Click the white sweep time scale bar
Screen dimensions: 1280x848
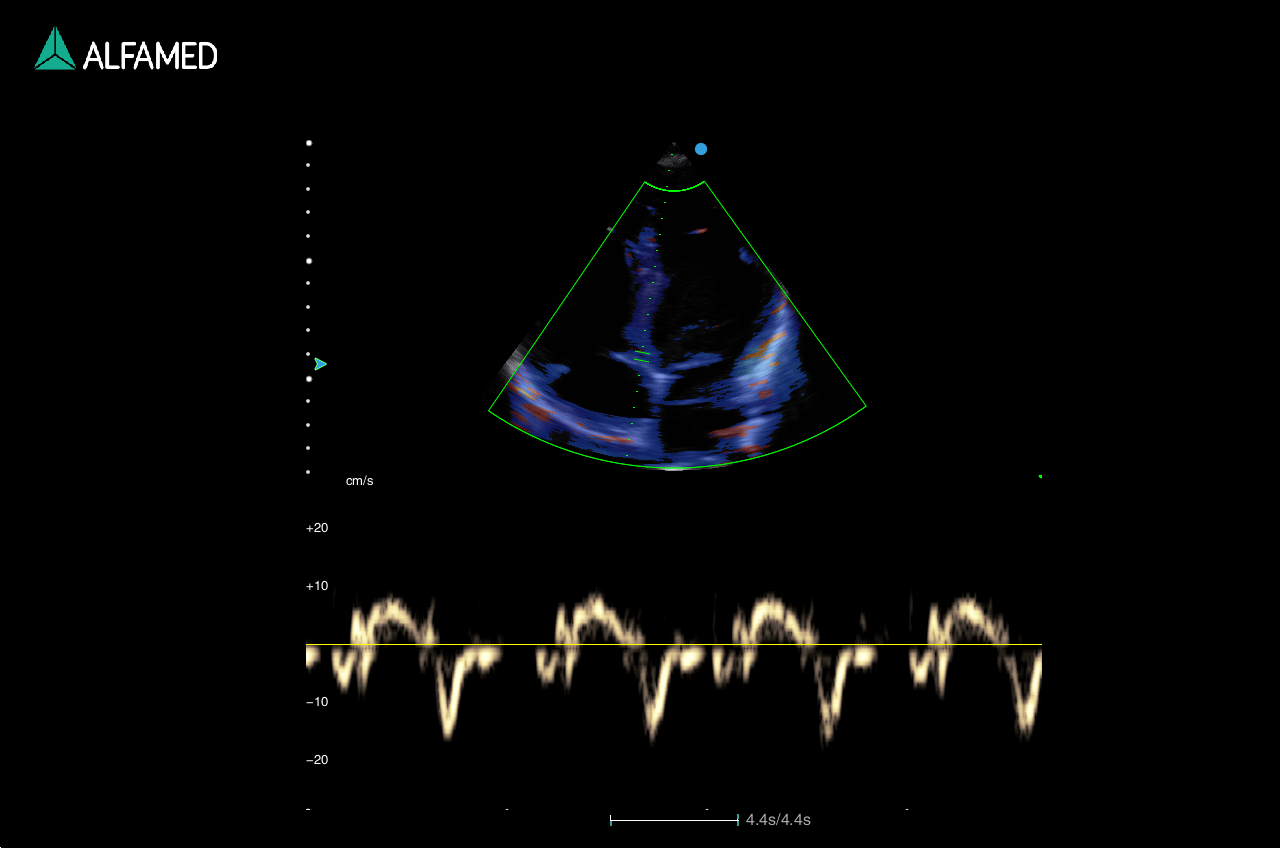pos(674,820)
